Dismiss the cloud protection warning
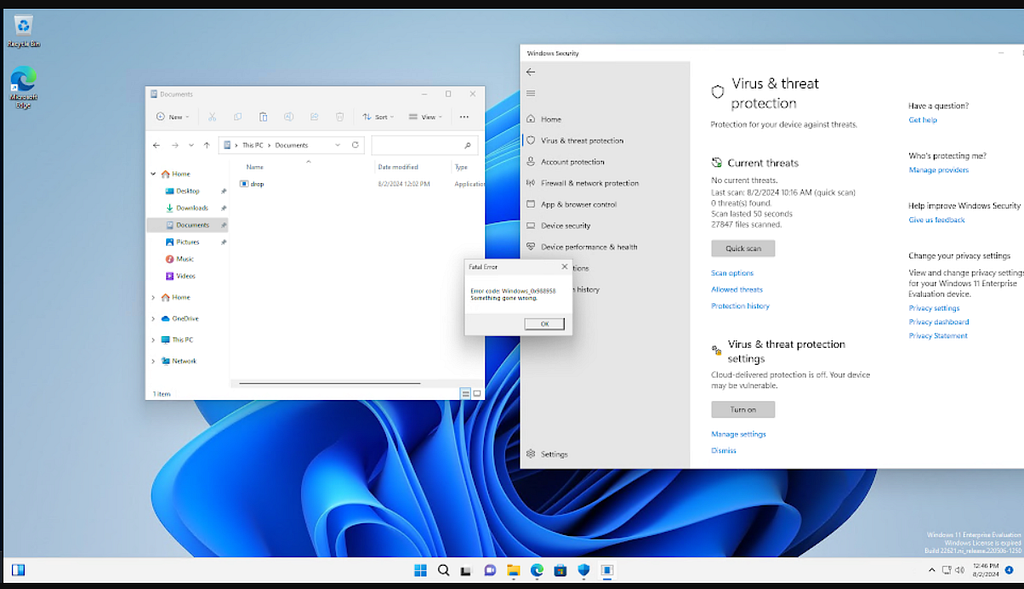 [x=724, y=451]
